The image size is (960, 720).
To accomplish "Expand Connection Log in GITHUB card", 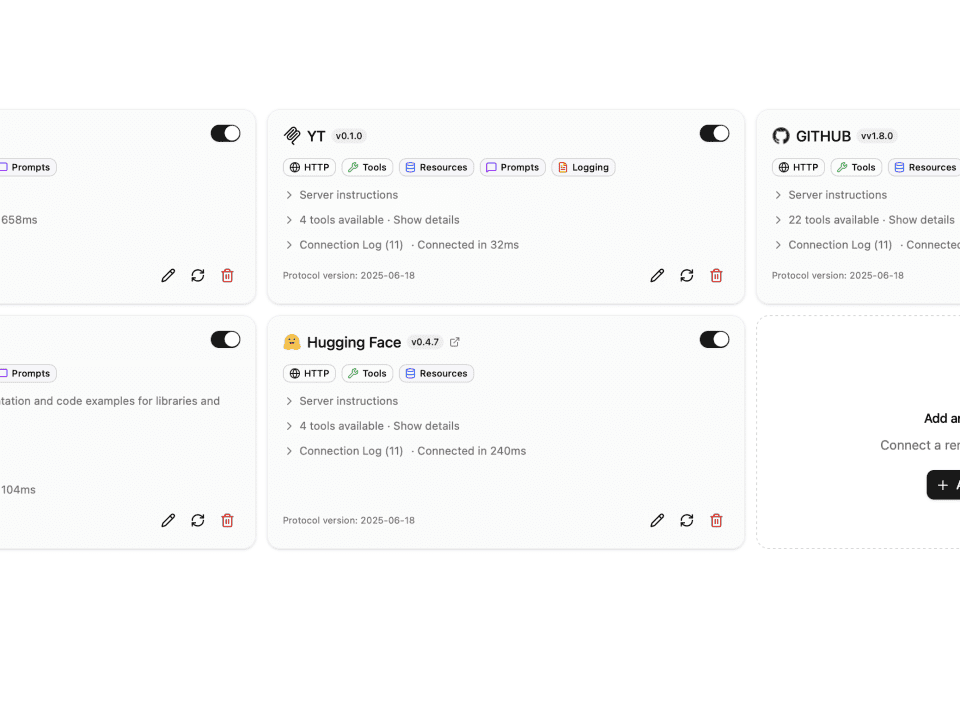I will (x=833, y=245).
